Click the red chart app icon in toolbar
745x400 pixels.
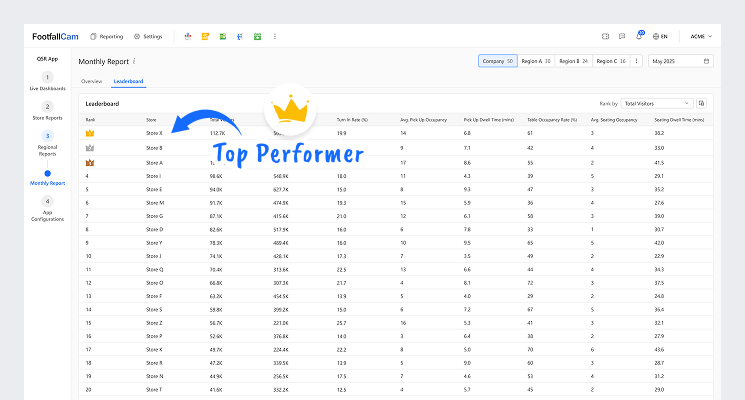pos(188,37)
